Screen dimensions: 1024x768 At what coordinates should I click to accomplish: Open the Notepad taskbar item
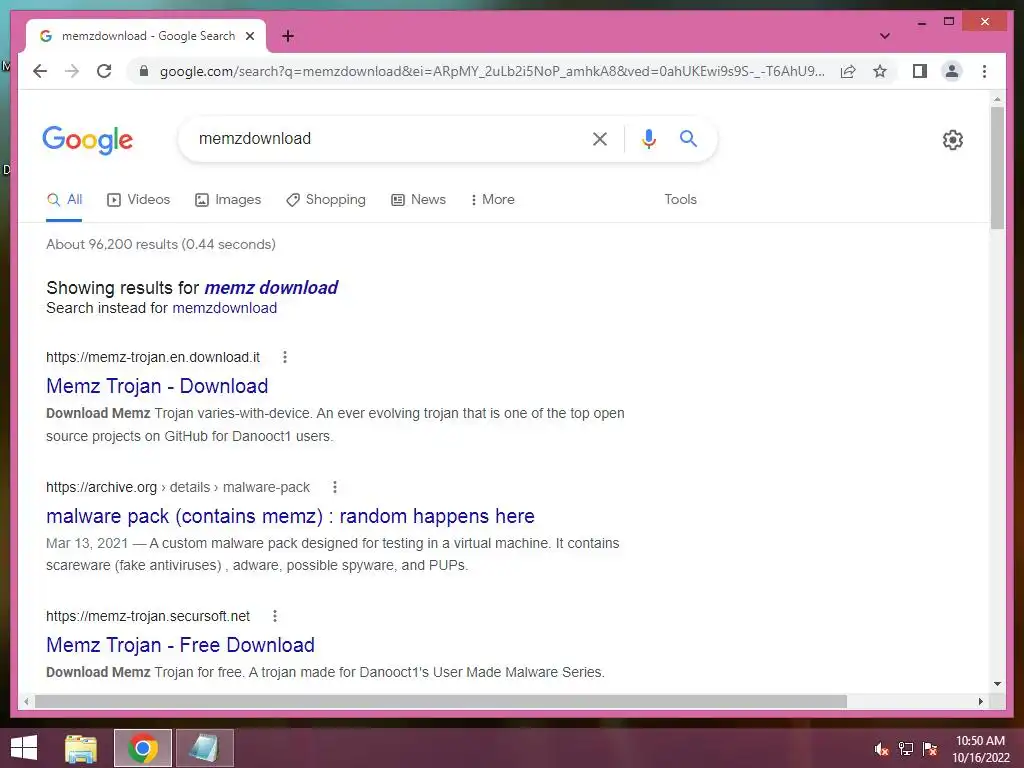[x=204, y=748]
